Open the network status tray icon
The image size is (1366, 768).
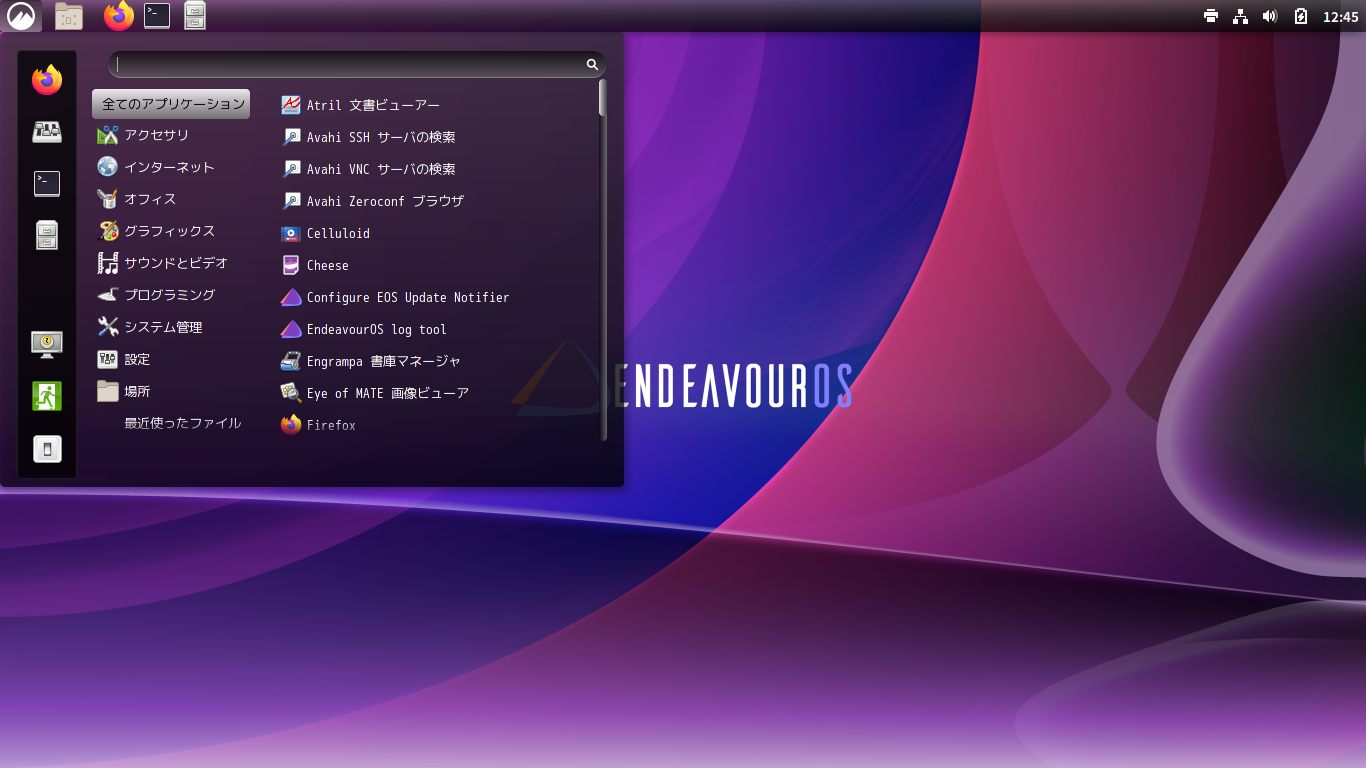1241,16
